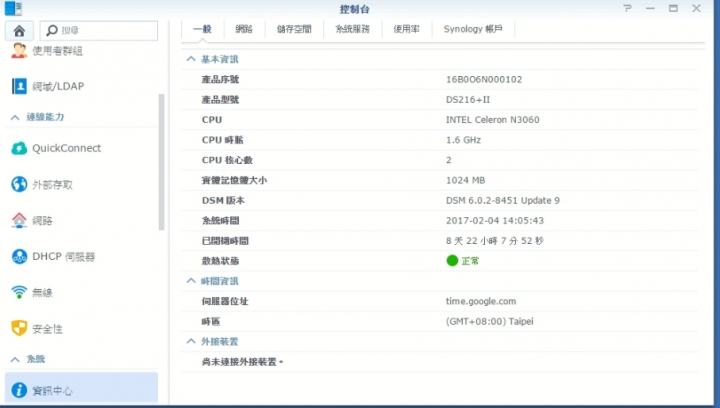The image size is (720, 408).
Task: Click DSM 6.0.2-8451 Update 9 text
Action: click(x=503, y=201)
